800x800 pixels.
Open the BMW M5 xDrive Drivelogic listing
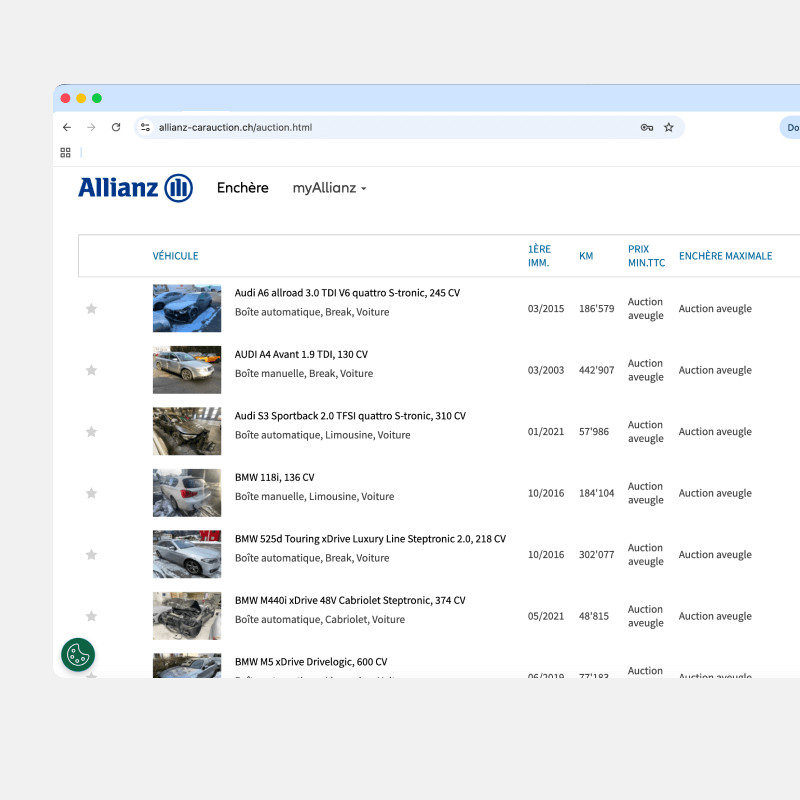[x=311, y=662]
